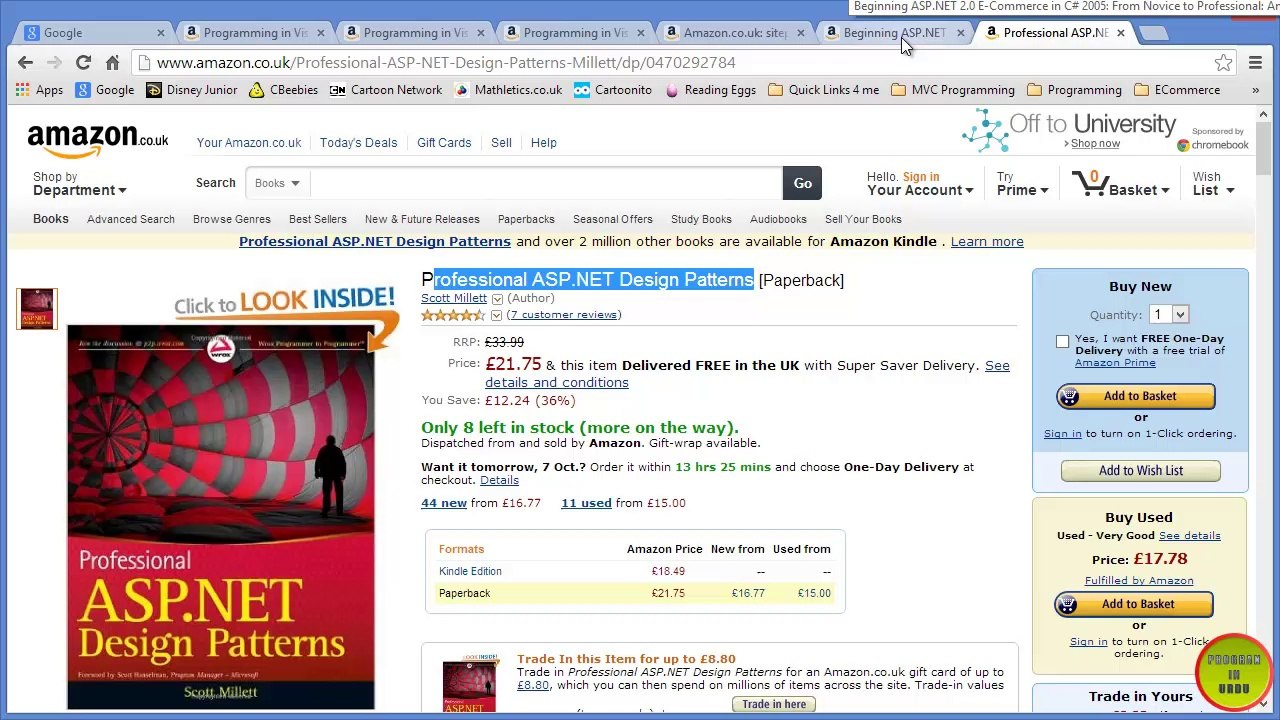
Task: Click the Amazon.co.uk logo
Action: [98, 142]
